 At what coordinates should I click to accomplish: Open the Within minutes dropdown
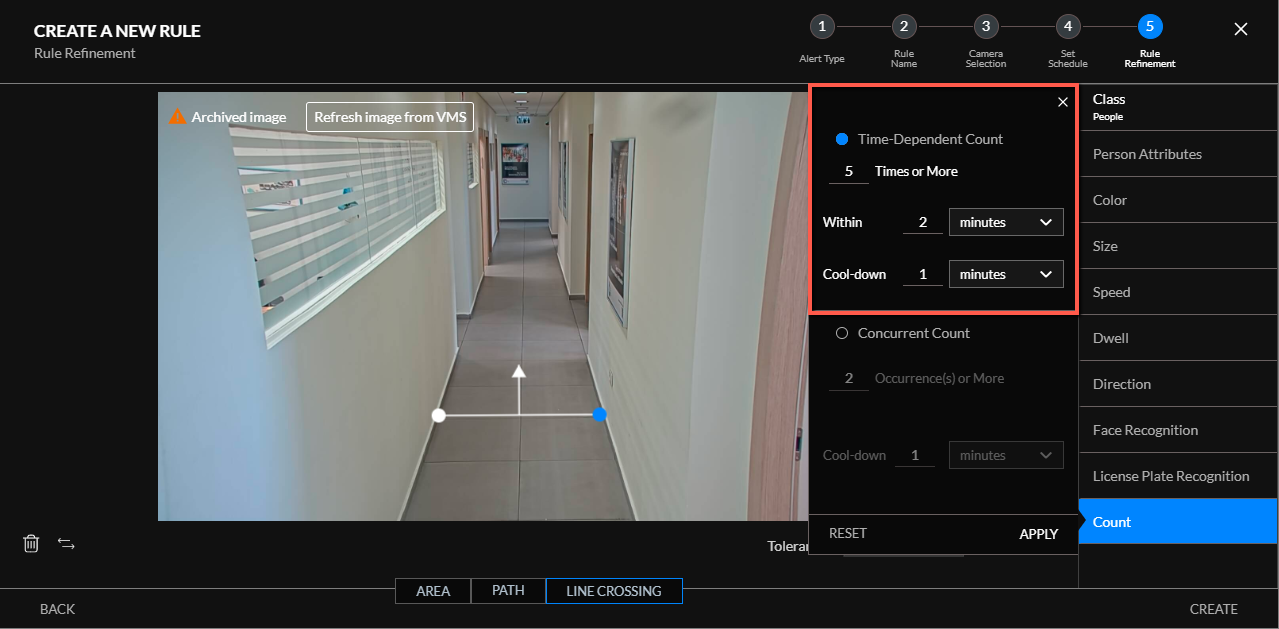1006,222
